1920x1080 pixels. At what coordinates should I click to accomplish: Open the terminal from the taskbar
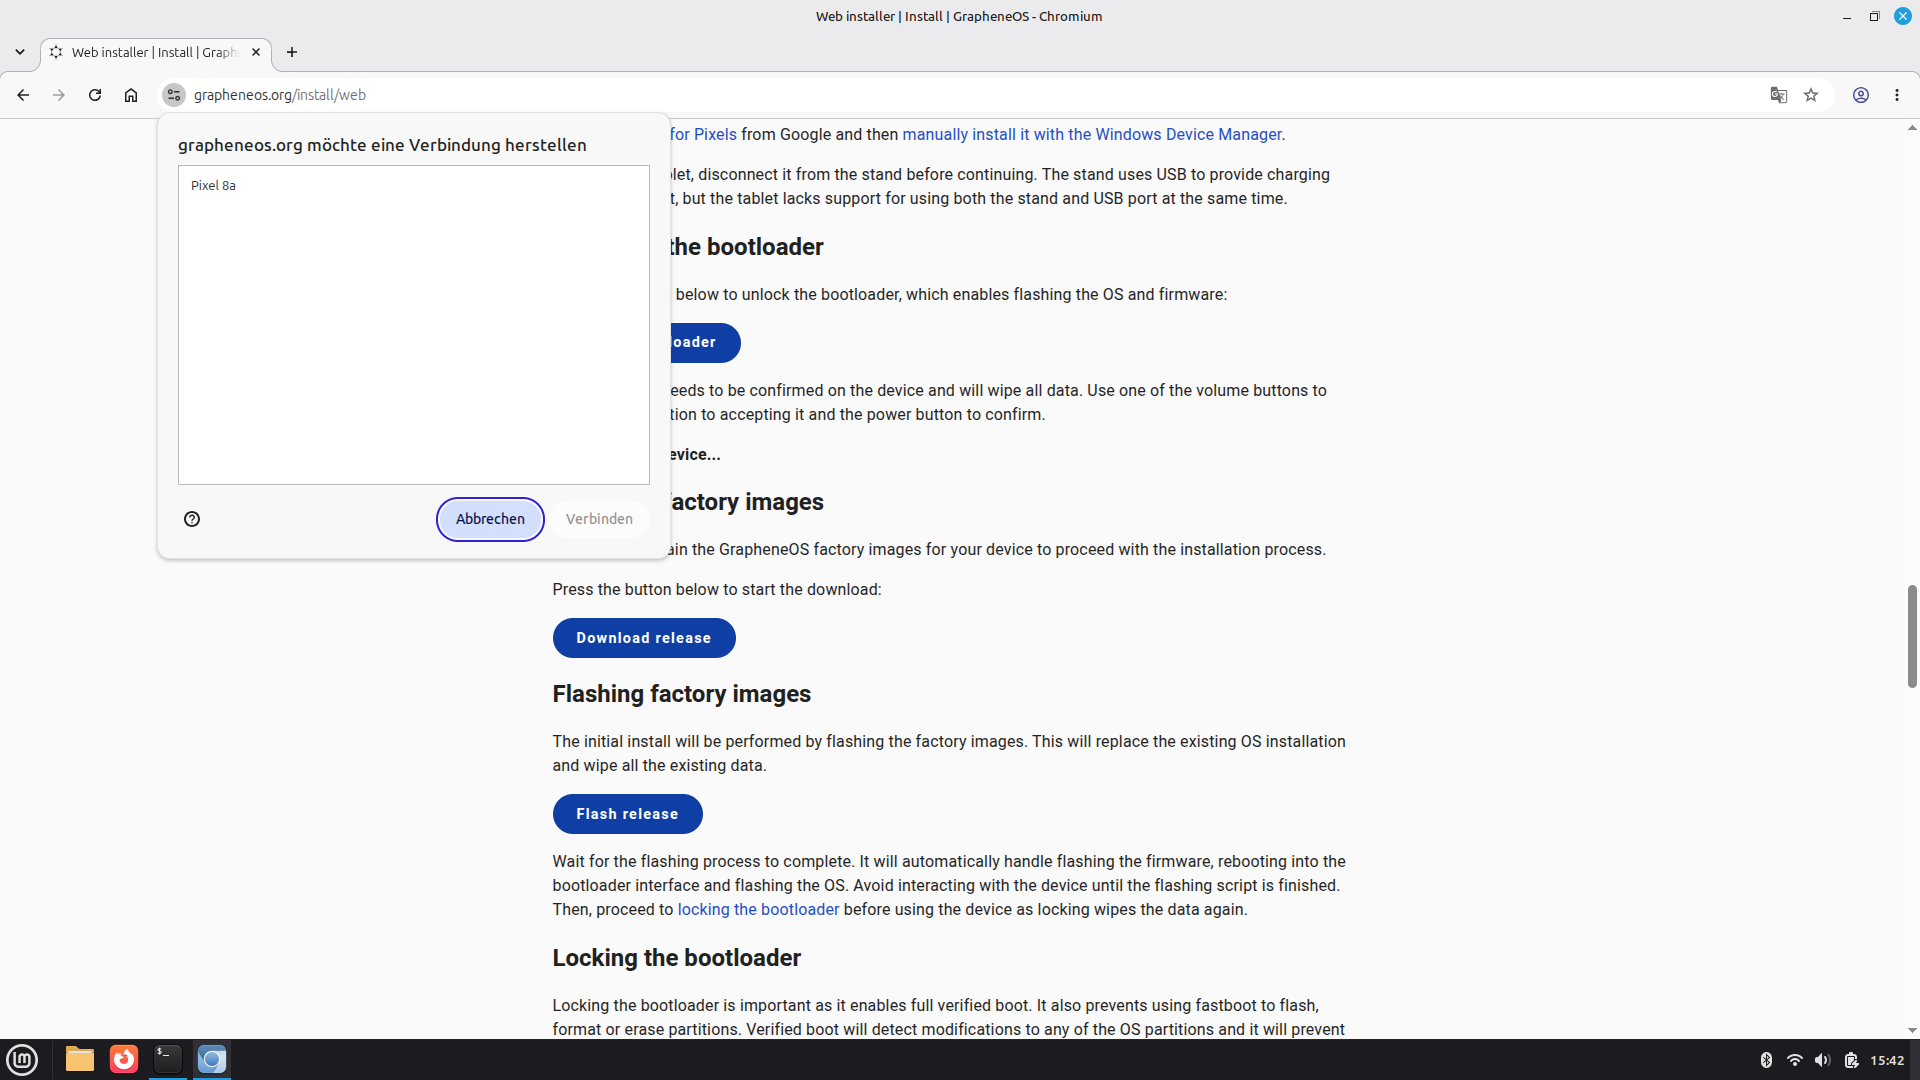[x=168, y=1060]
